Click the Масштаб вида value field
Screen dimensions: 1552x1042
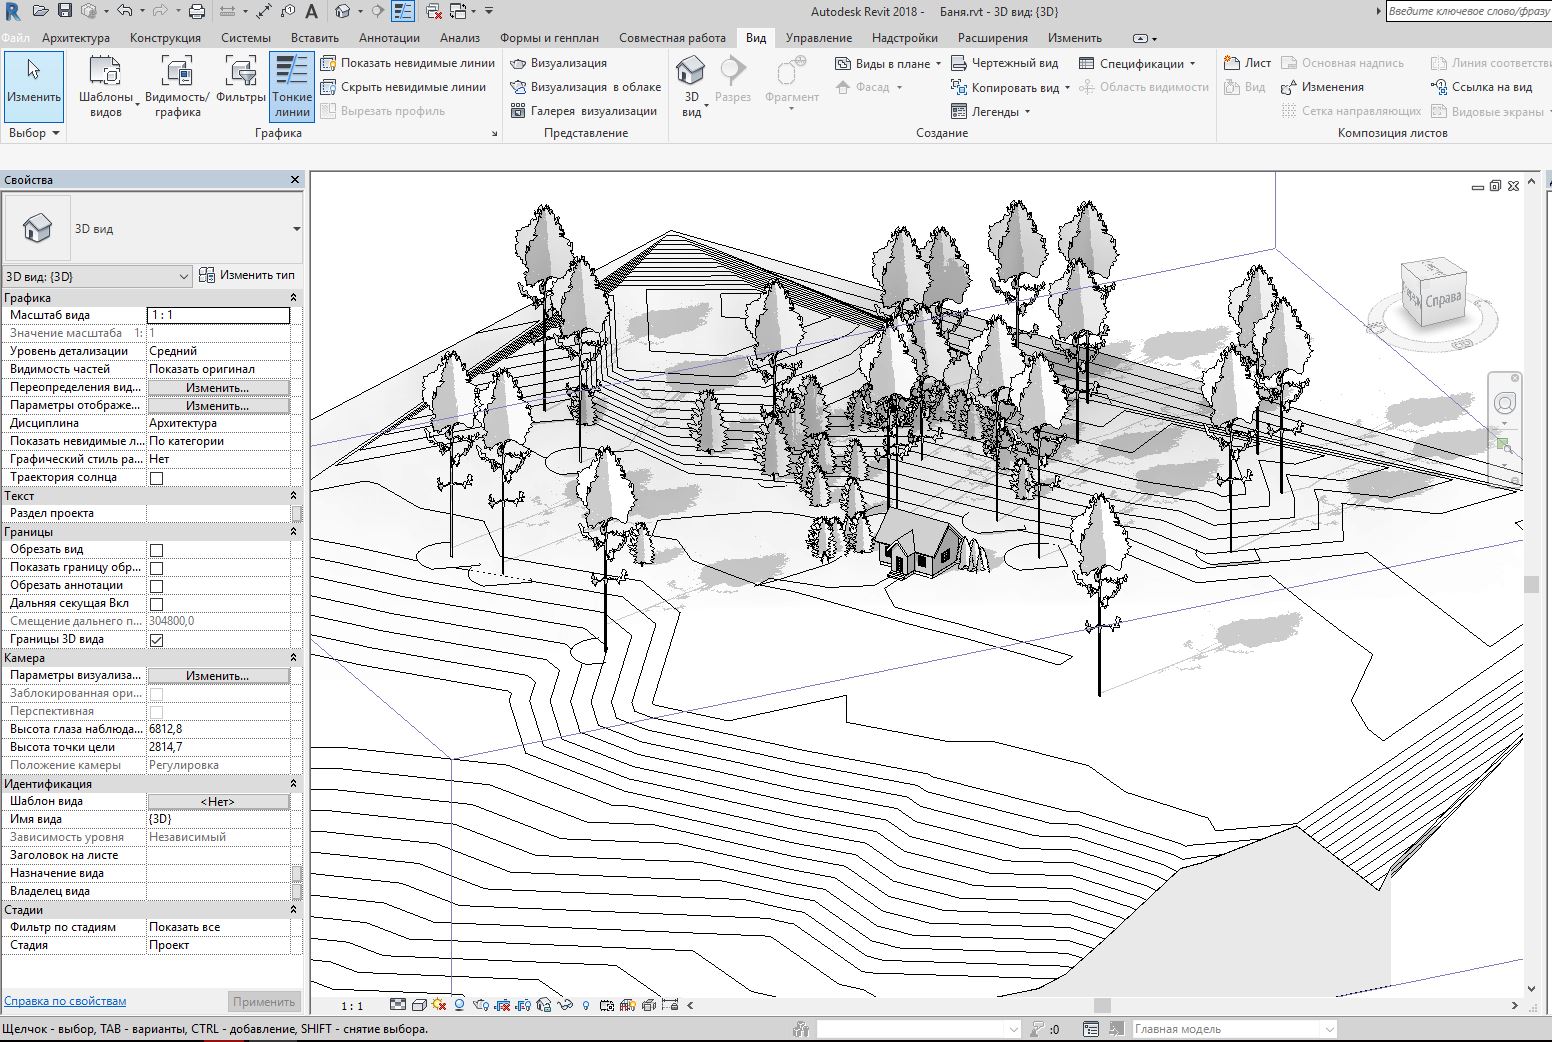click(218, 315)
